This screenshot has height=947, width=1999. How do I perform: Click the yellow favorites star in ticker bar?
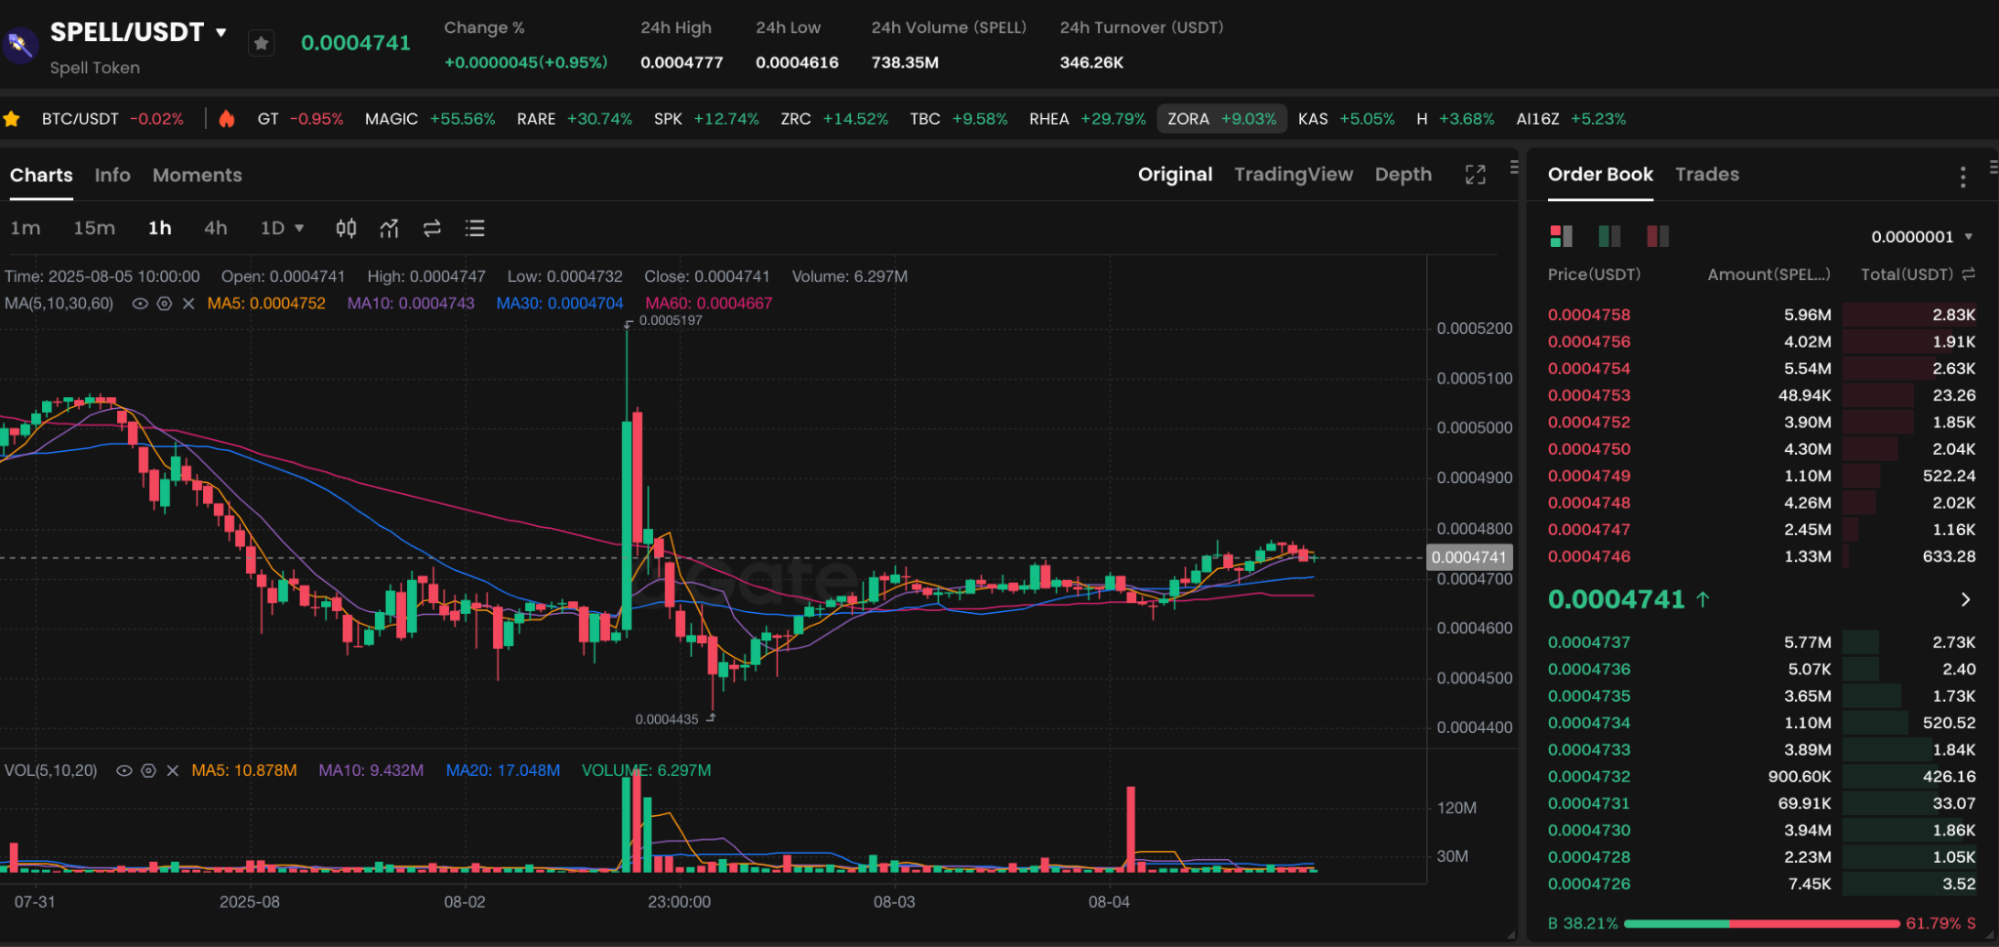click(x=12, y=119)
